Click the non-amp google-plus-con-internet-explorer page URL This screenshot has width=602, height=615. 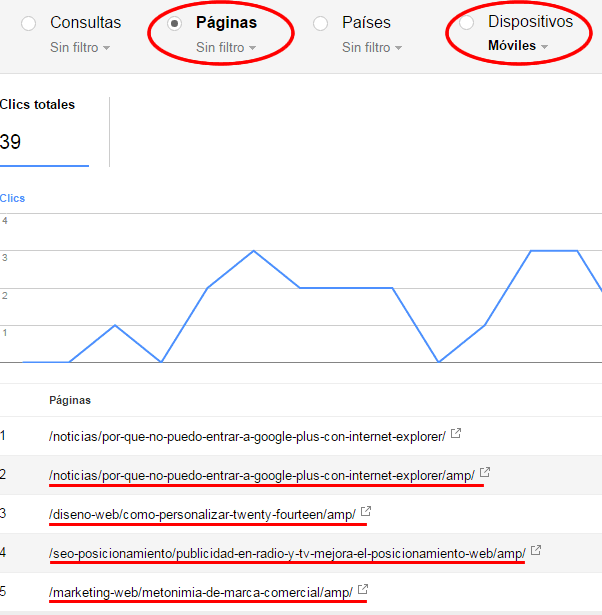coord(247,437)
